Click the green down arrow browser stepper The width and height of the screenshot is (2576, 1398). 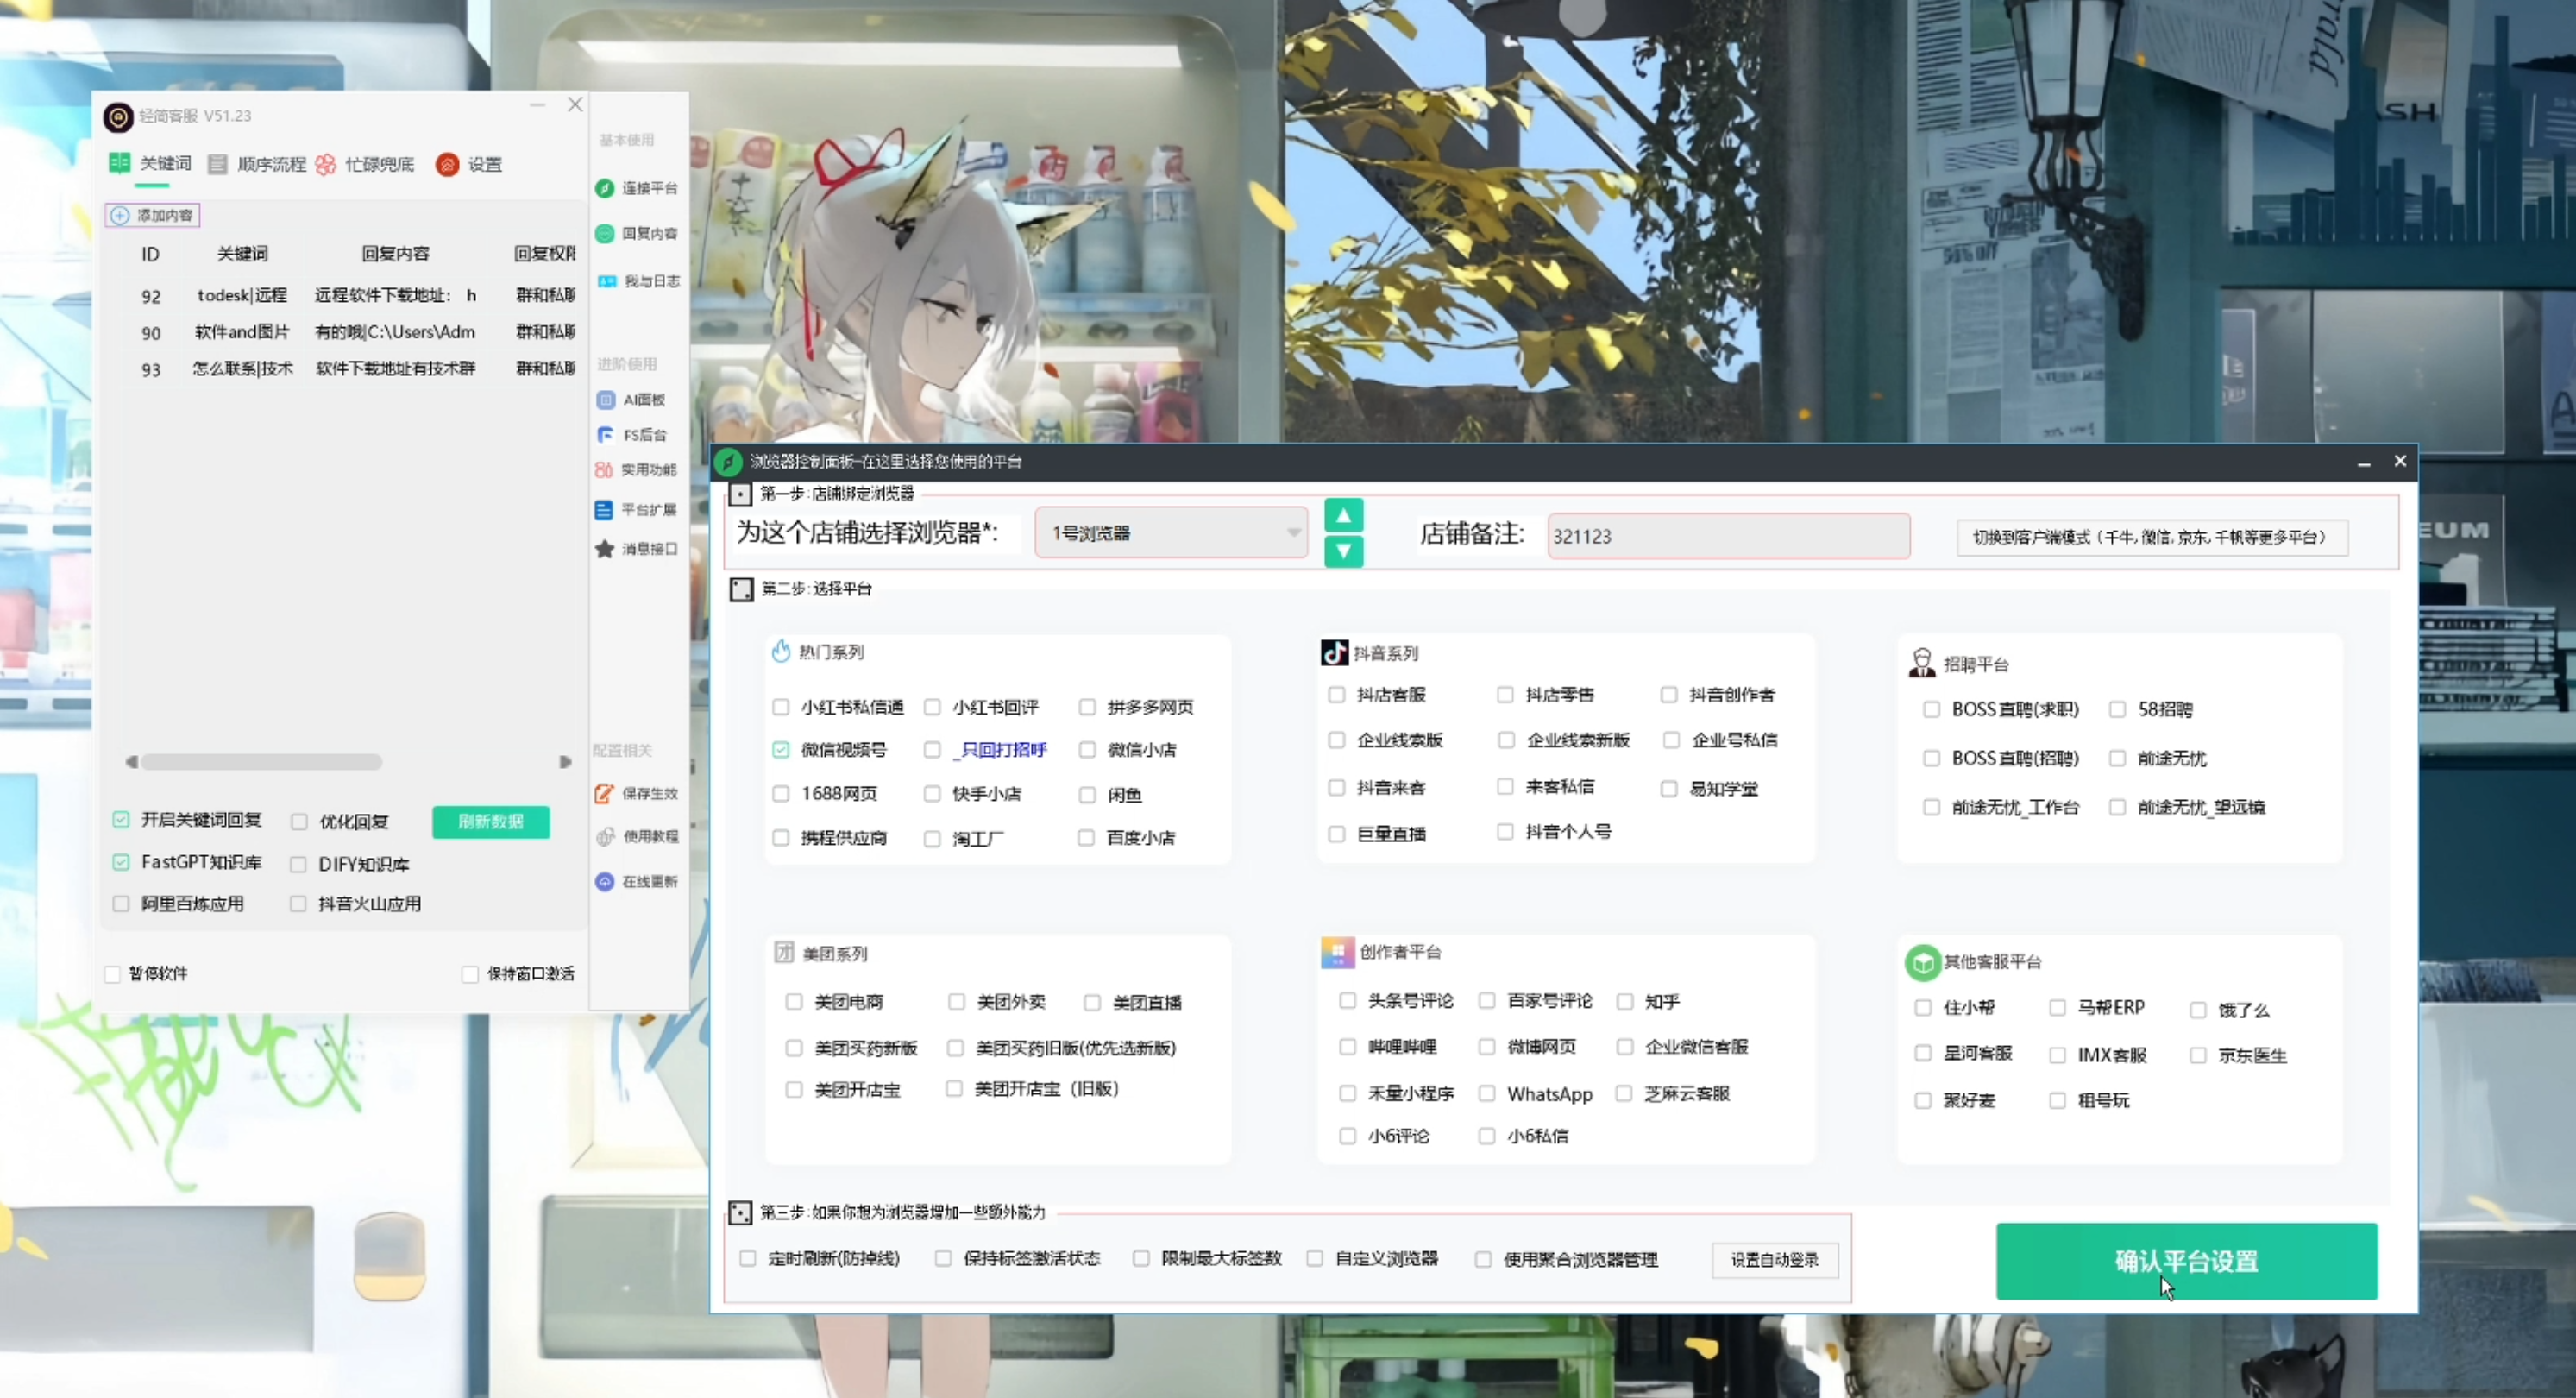tap(1343, 551)
